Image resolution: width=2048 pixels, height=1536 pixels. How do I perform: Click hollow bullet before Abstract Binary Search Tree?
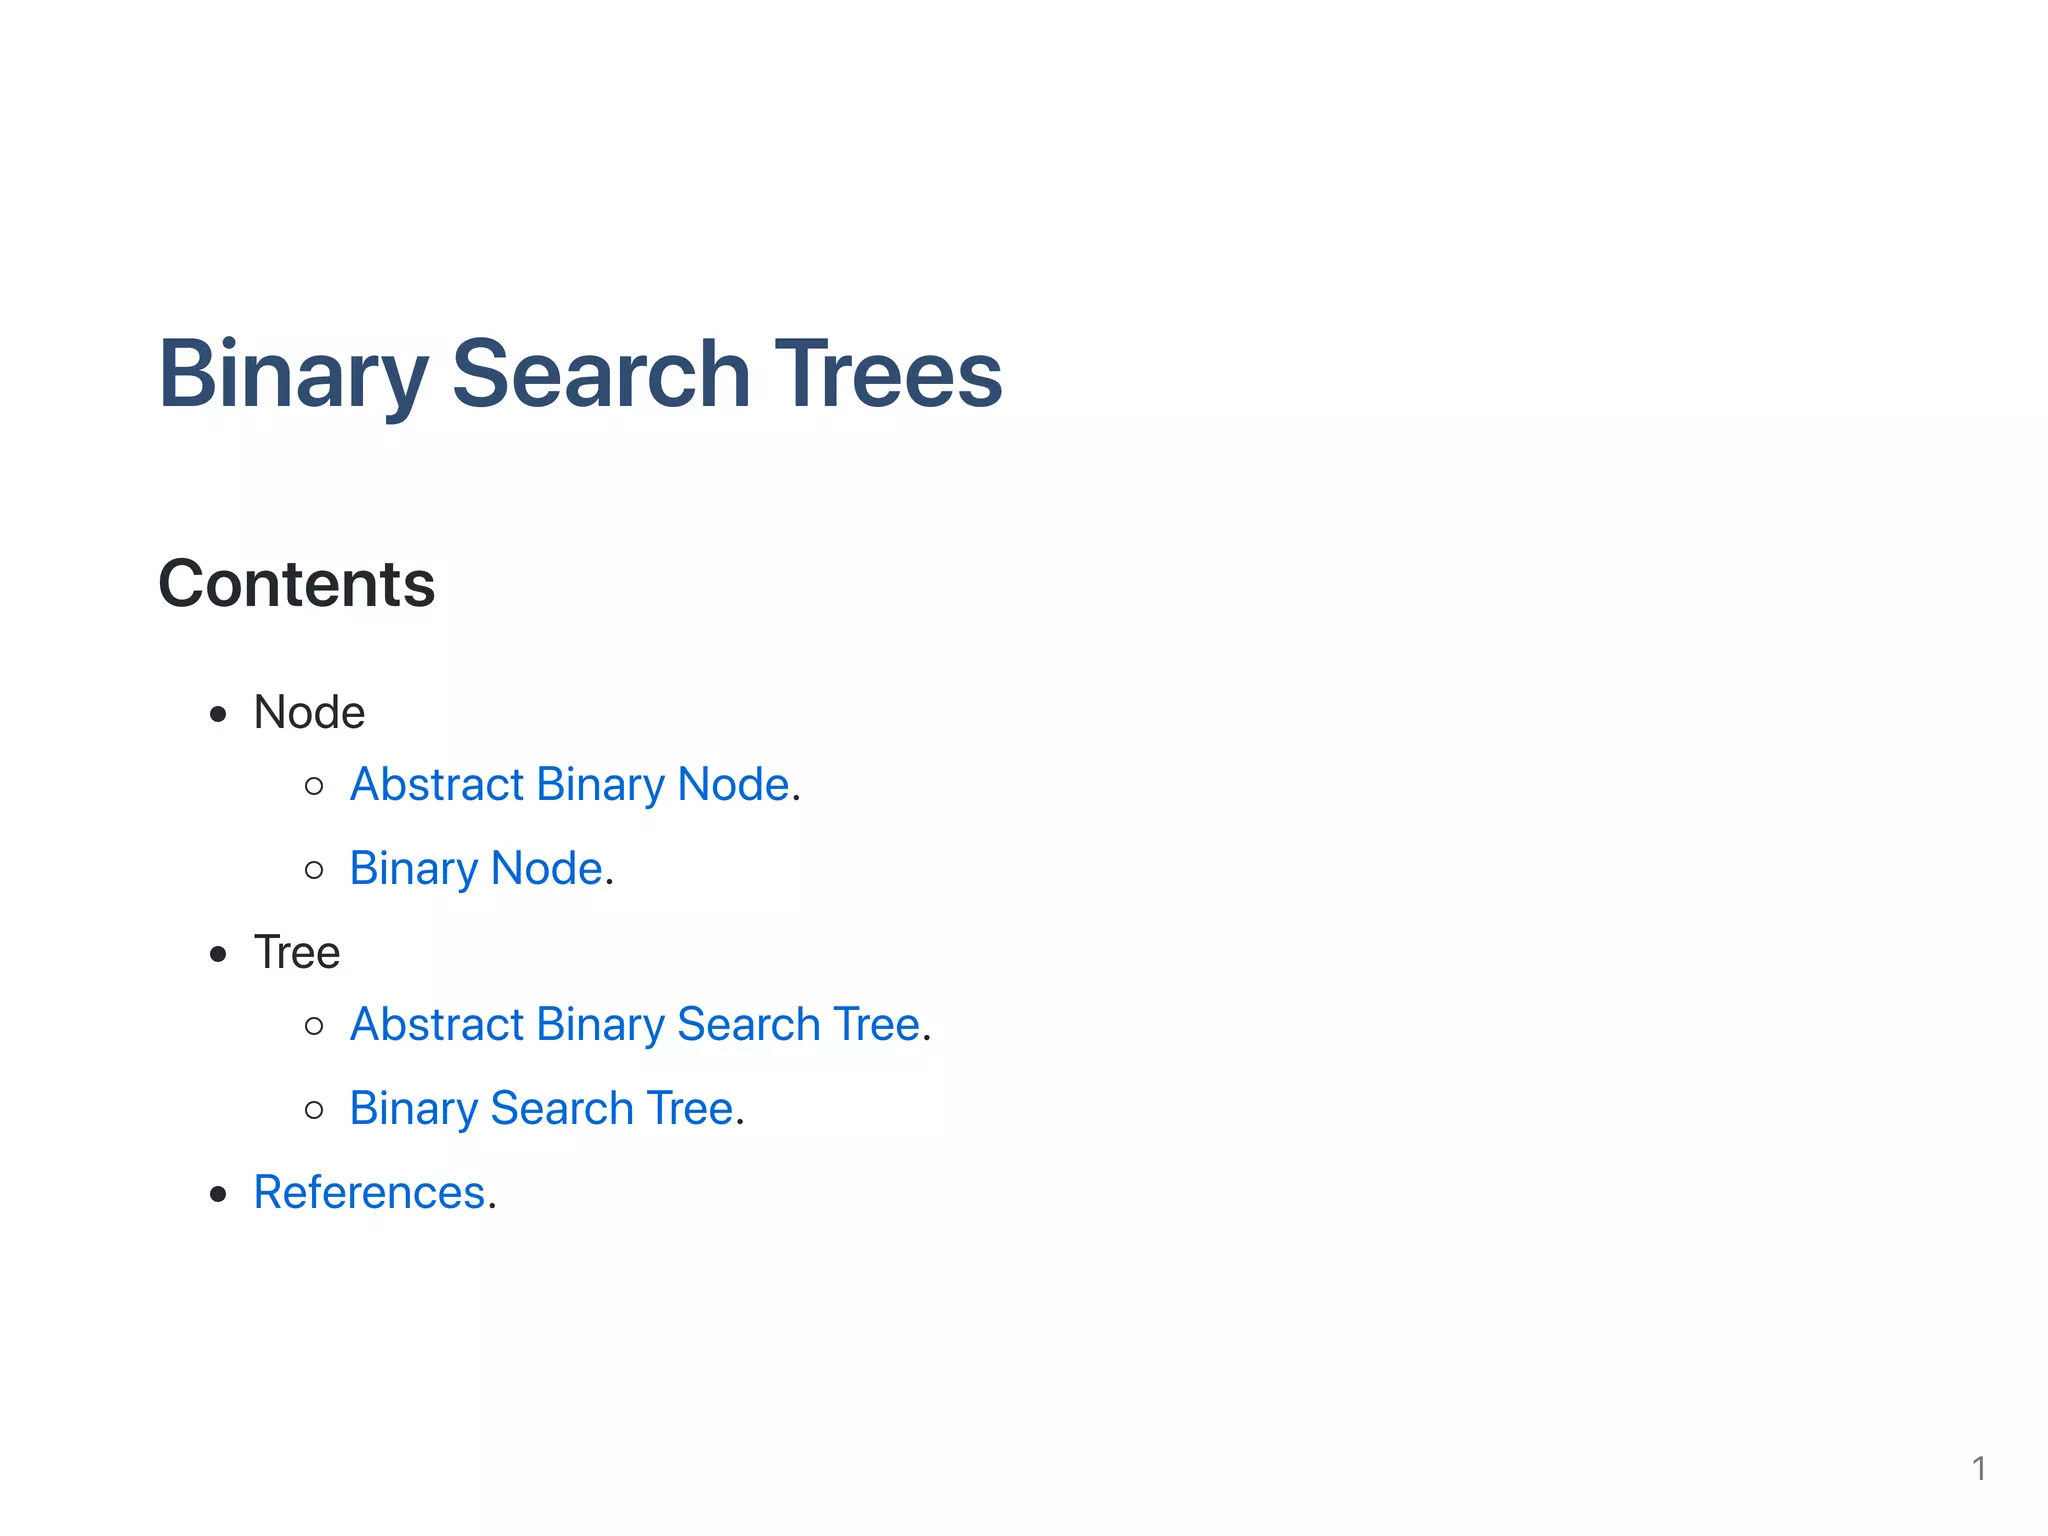click(314, 1026)
